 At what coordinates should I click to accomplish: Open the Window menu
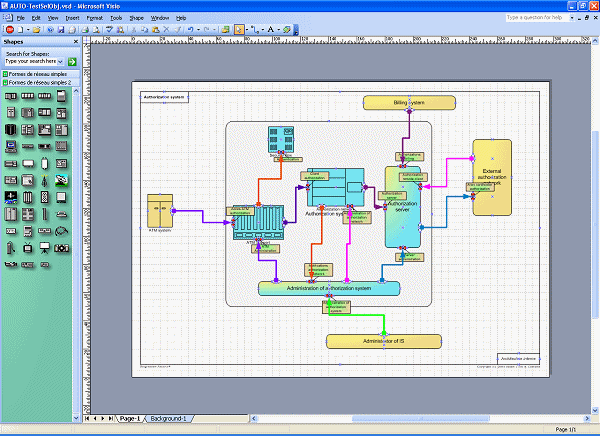(160, 18)
